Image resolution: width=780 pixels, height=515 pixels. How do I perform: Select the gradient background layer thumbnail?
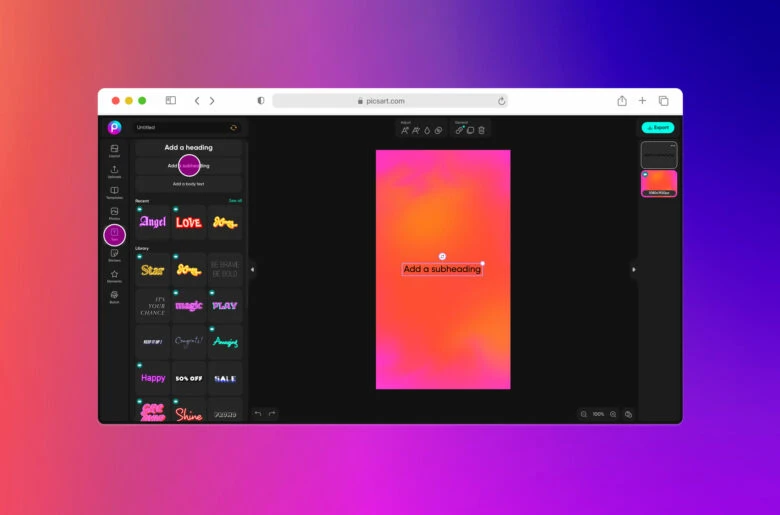[x=658, y=183]
